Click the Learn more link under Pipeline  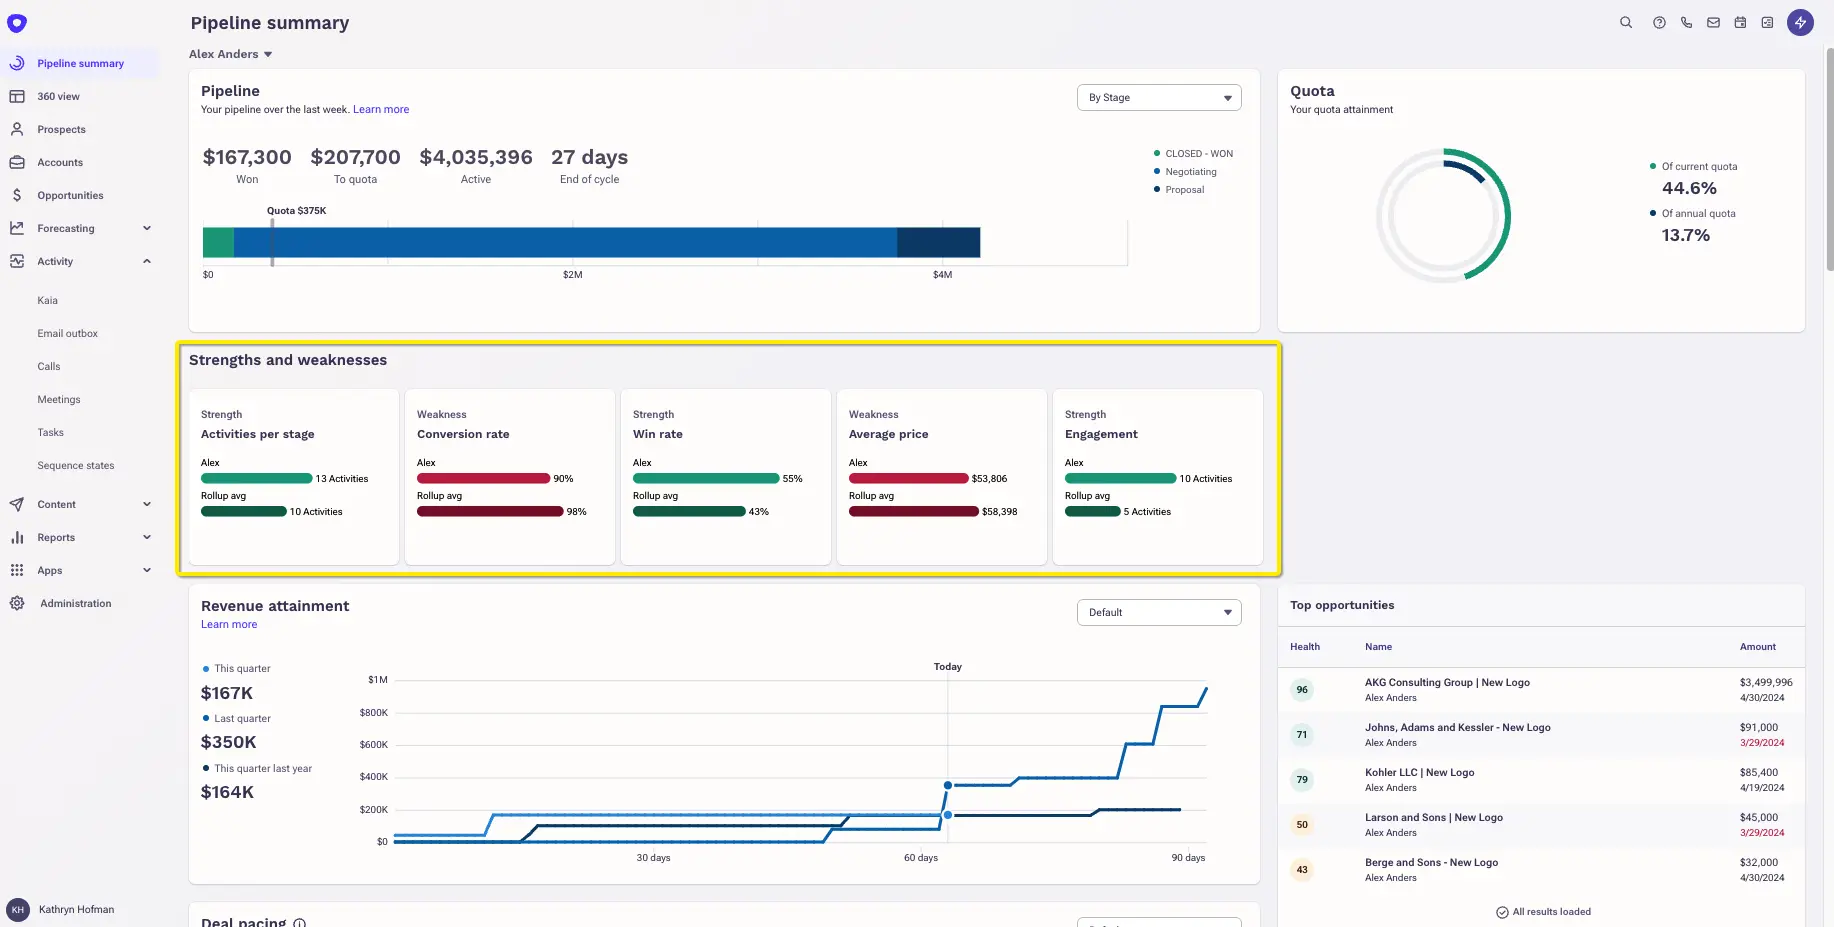pos(380,109)
